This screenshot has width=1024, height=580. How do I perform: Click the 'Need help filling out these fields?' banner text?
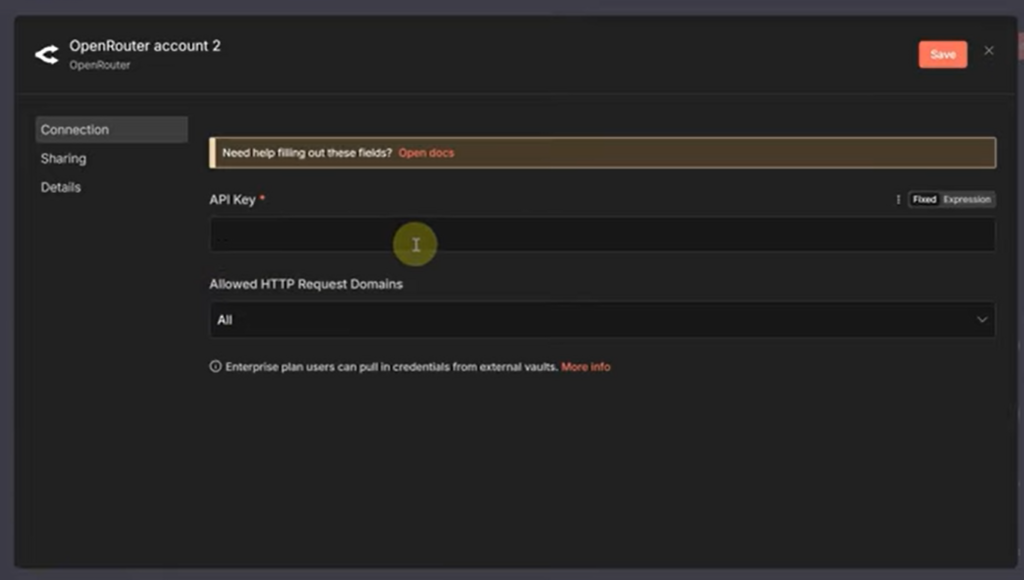pyautogui.click(x=307, y=153)
